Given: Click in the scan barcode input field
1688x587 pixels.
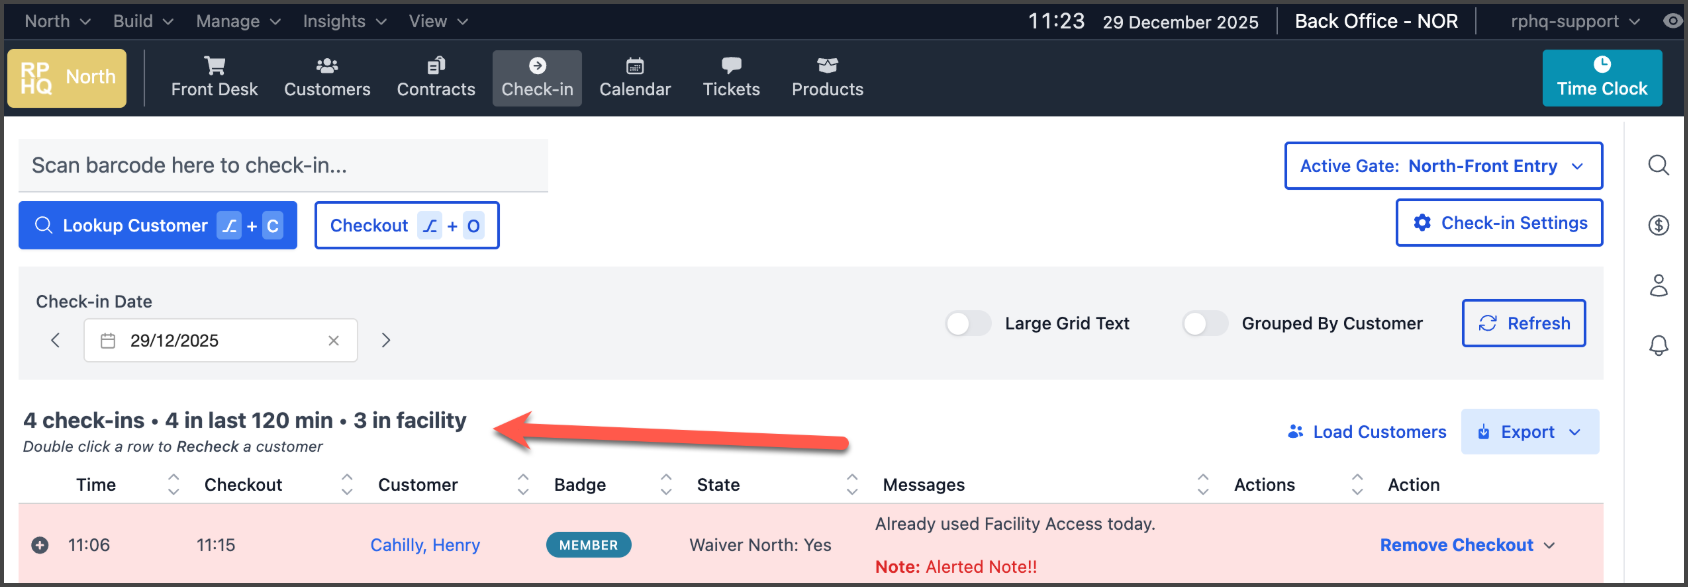Looking at the screenshot, I should [283, 165].
